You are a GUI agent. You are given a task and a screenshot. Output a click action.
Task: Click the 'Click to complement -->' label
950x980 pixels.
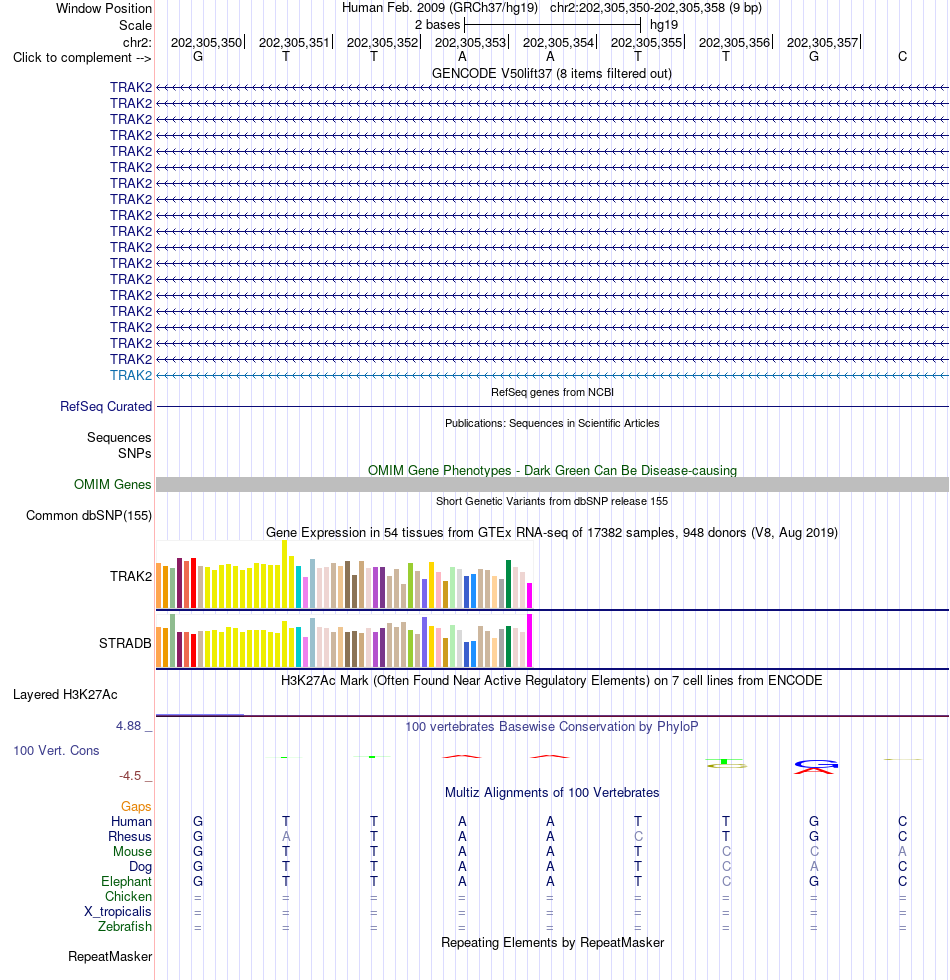point(82,58)
